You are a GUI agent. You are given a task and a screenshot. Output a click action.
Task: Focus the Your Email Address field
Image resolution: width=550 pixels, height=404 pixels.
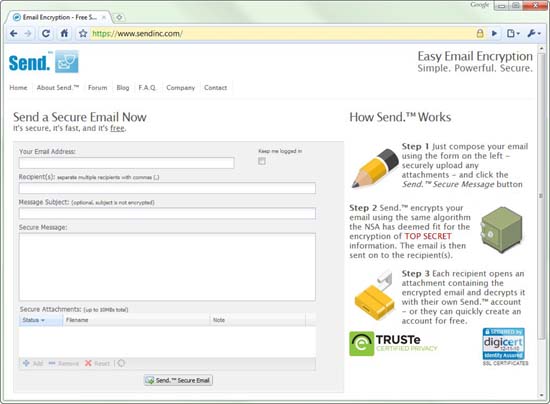[127, 163]
